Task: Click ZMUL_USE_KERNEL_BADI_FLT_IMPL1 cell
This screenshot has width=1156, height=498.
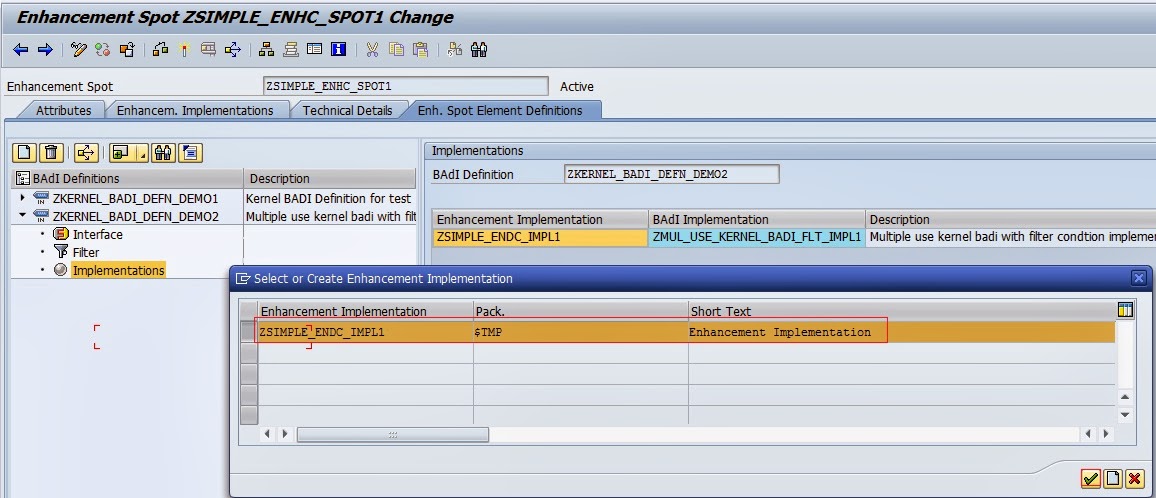Action: (756, 238)
